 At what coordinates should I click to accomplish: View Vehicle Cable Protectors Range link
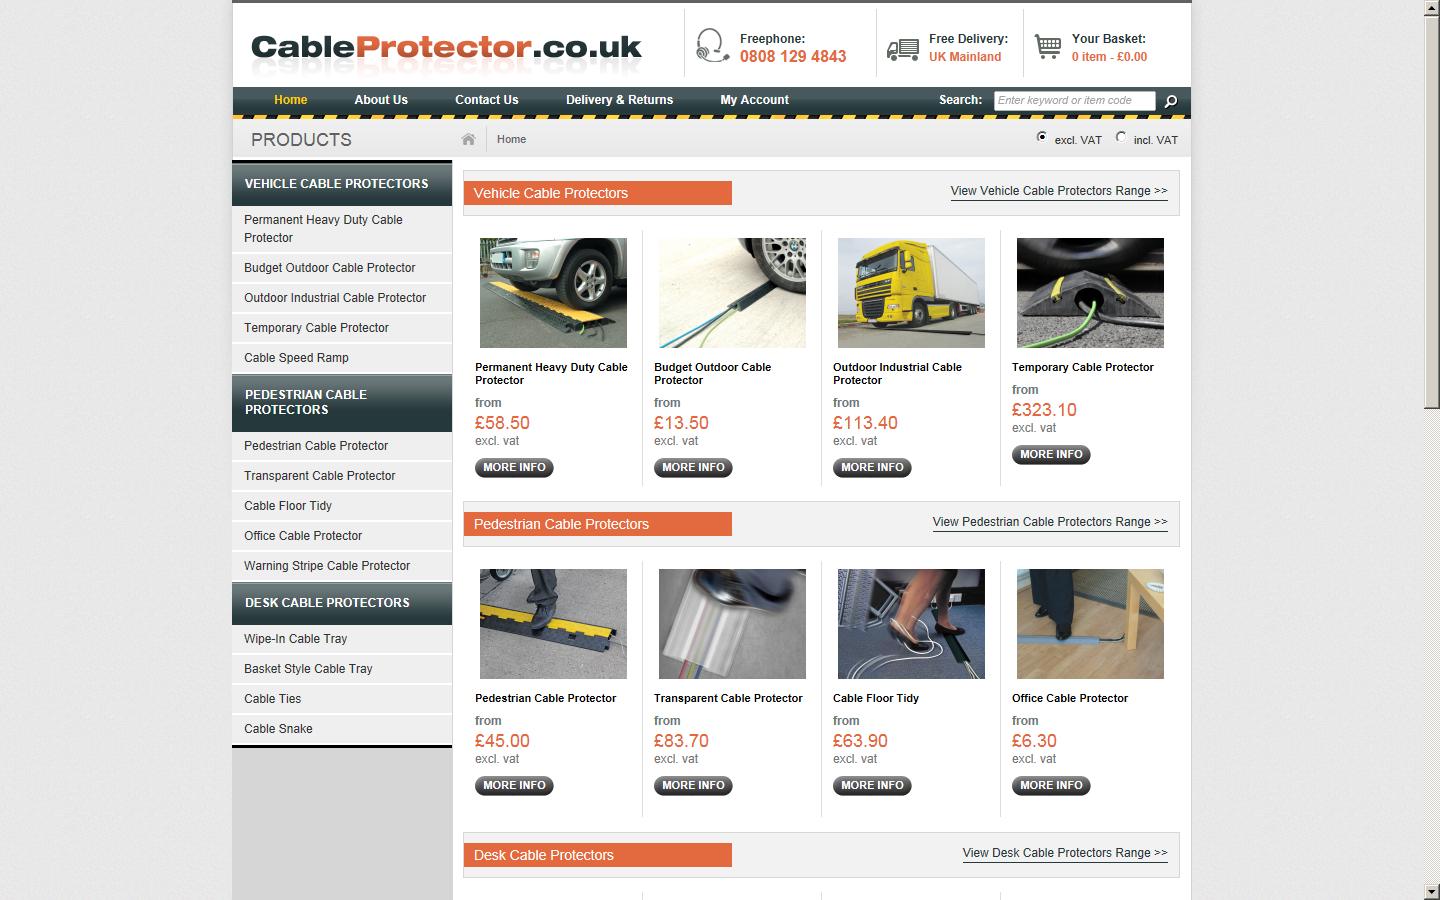click(1059, 191)
